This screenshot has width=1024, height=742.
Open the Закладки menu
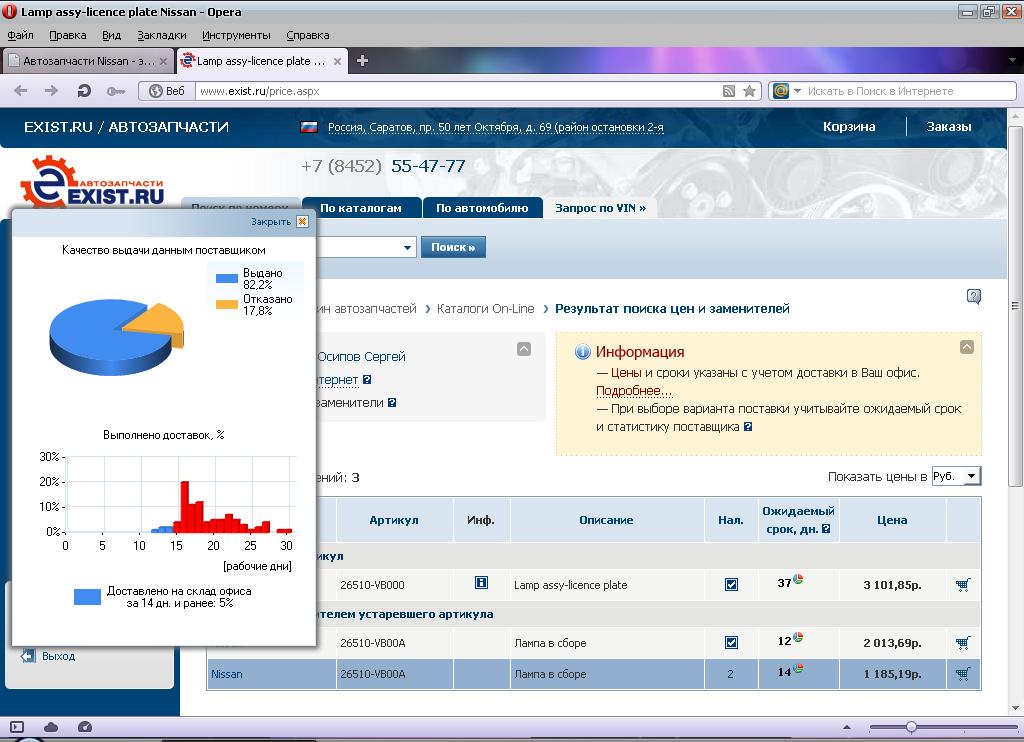pos(162,35)
